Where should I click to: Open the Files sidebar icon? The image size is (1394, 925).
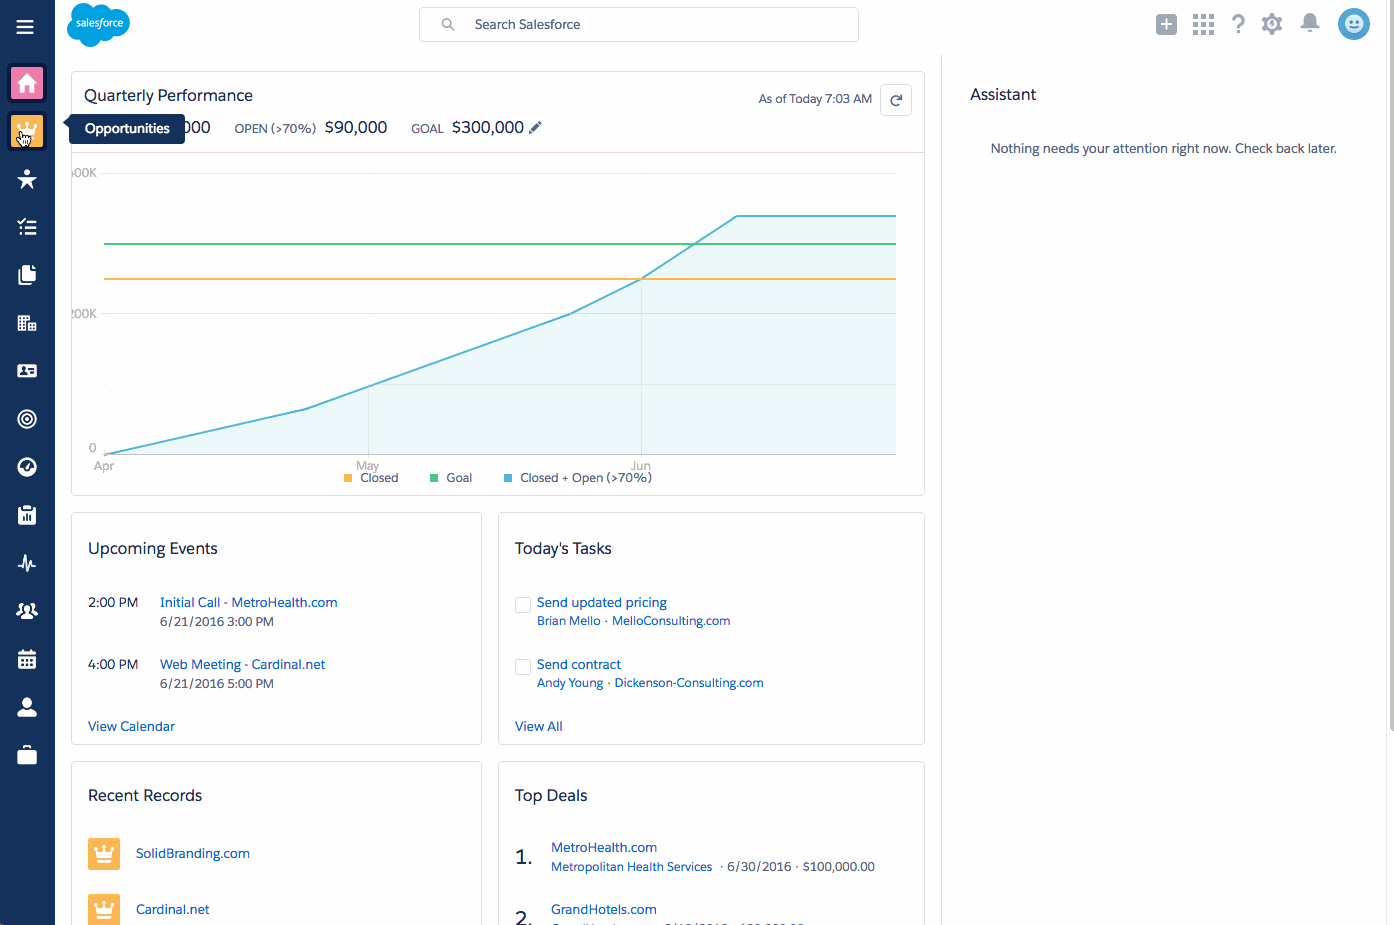pyautogui.click(x=27, y=275)
